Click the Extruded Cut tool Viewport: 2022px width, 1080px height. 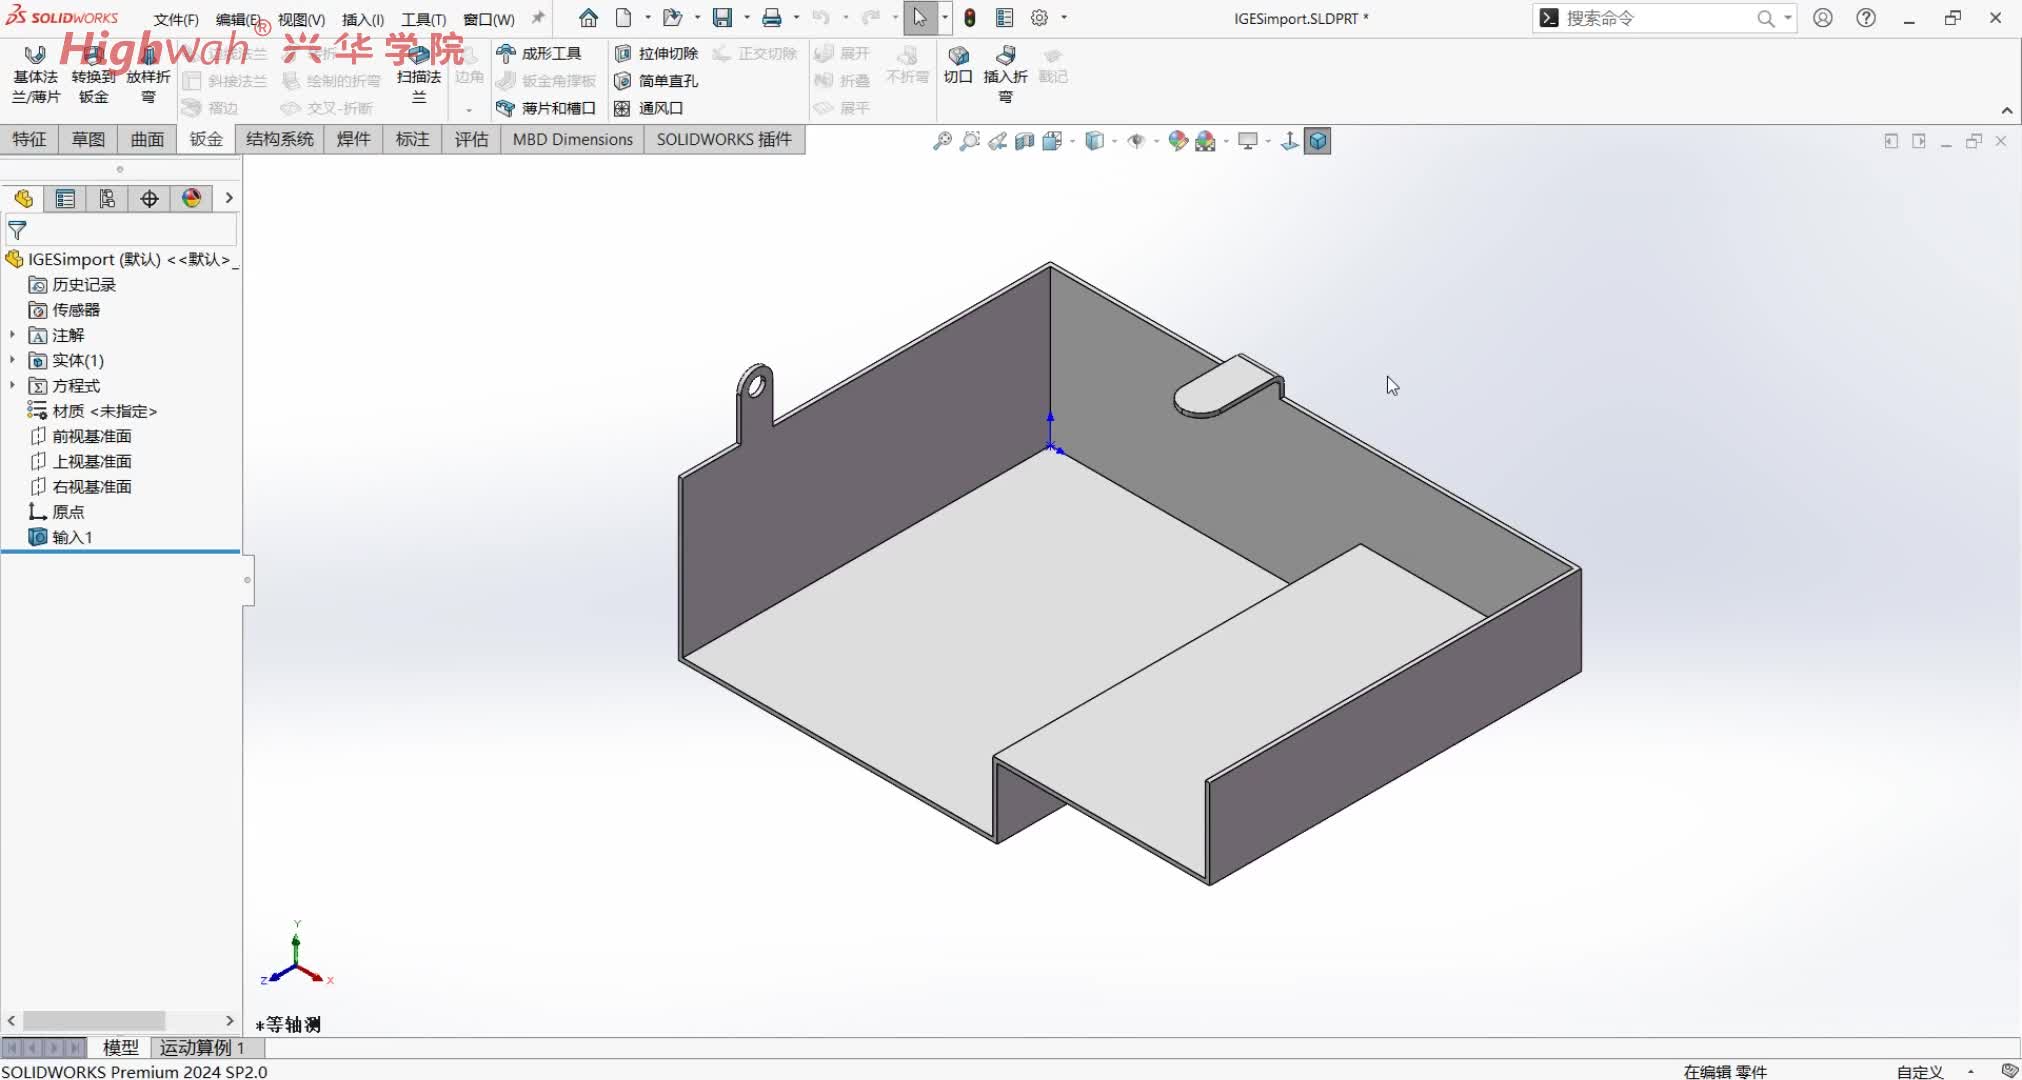[657, 53]
